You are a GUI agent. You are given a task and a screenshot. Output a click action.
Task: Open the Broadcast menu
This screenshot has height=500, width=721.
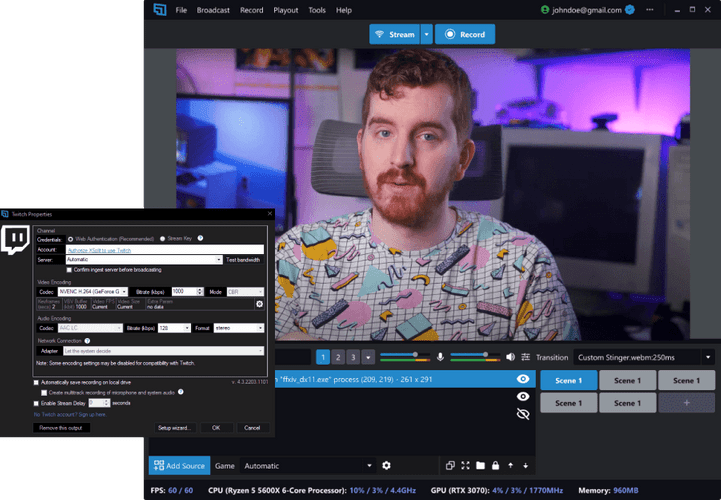(213, 10)
